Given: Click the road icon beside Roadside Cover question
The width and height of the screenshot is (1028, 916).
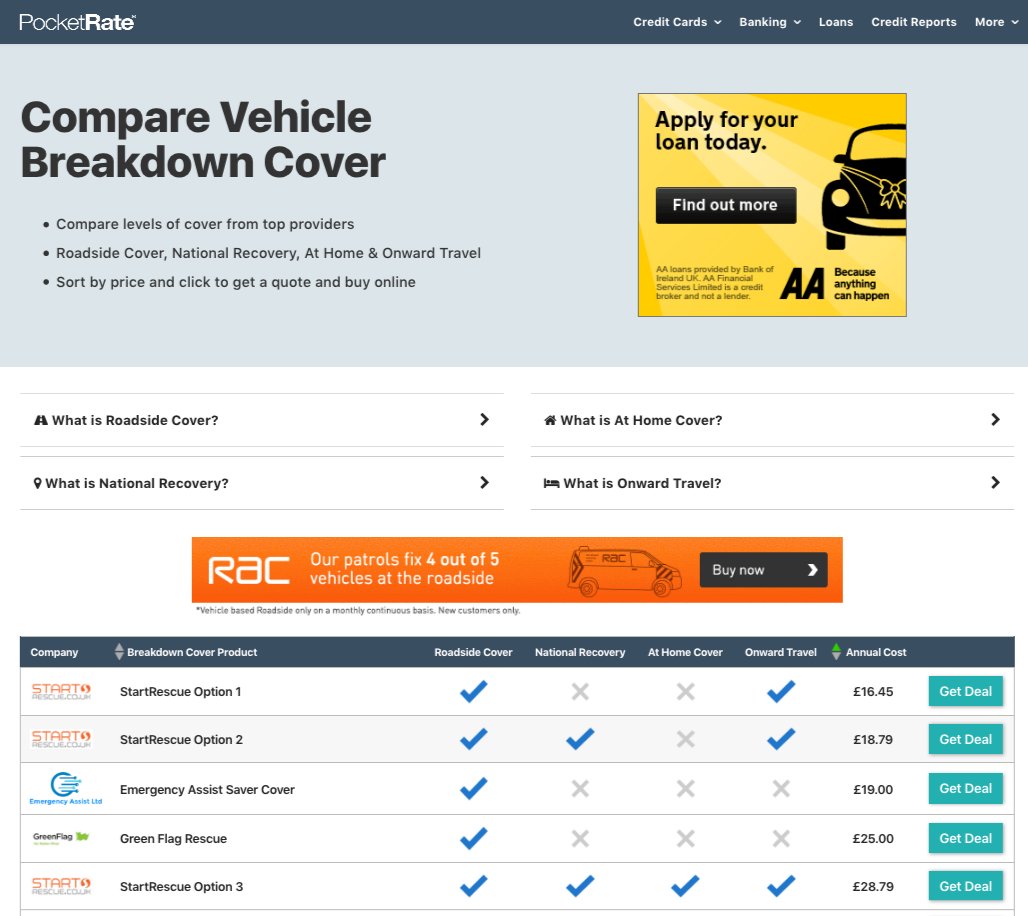Looking at the screenshot, I should pos(41,420).
